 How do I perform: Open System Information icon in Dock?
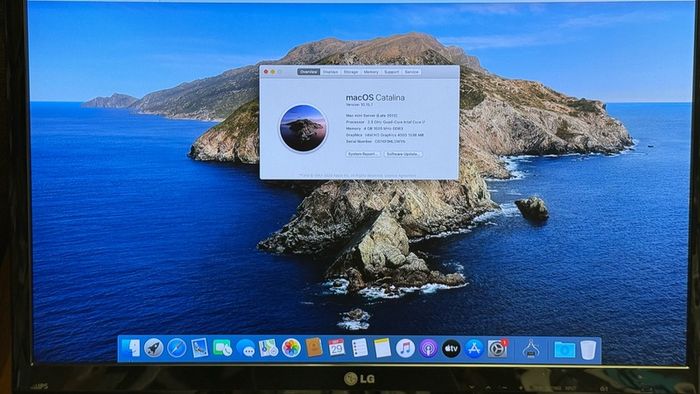pos(531,348)
